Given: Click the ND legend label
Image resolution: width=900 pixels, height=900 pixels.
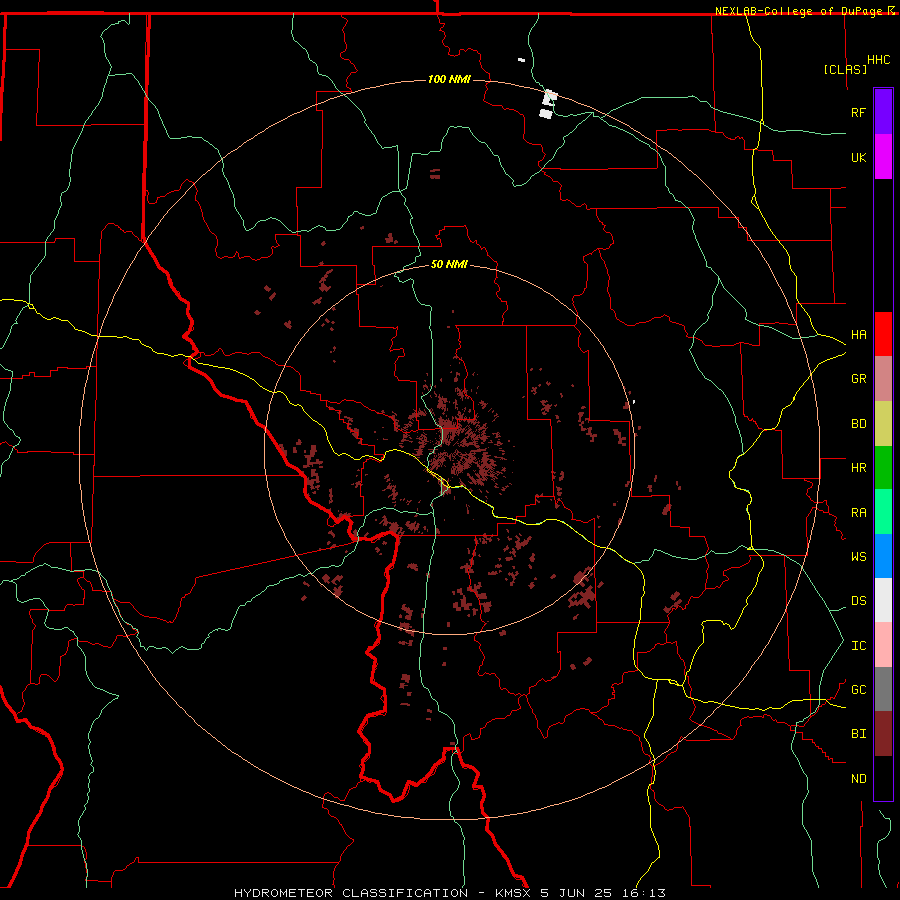Looking at the screenshot, I should coord(858,778).
